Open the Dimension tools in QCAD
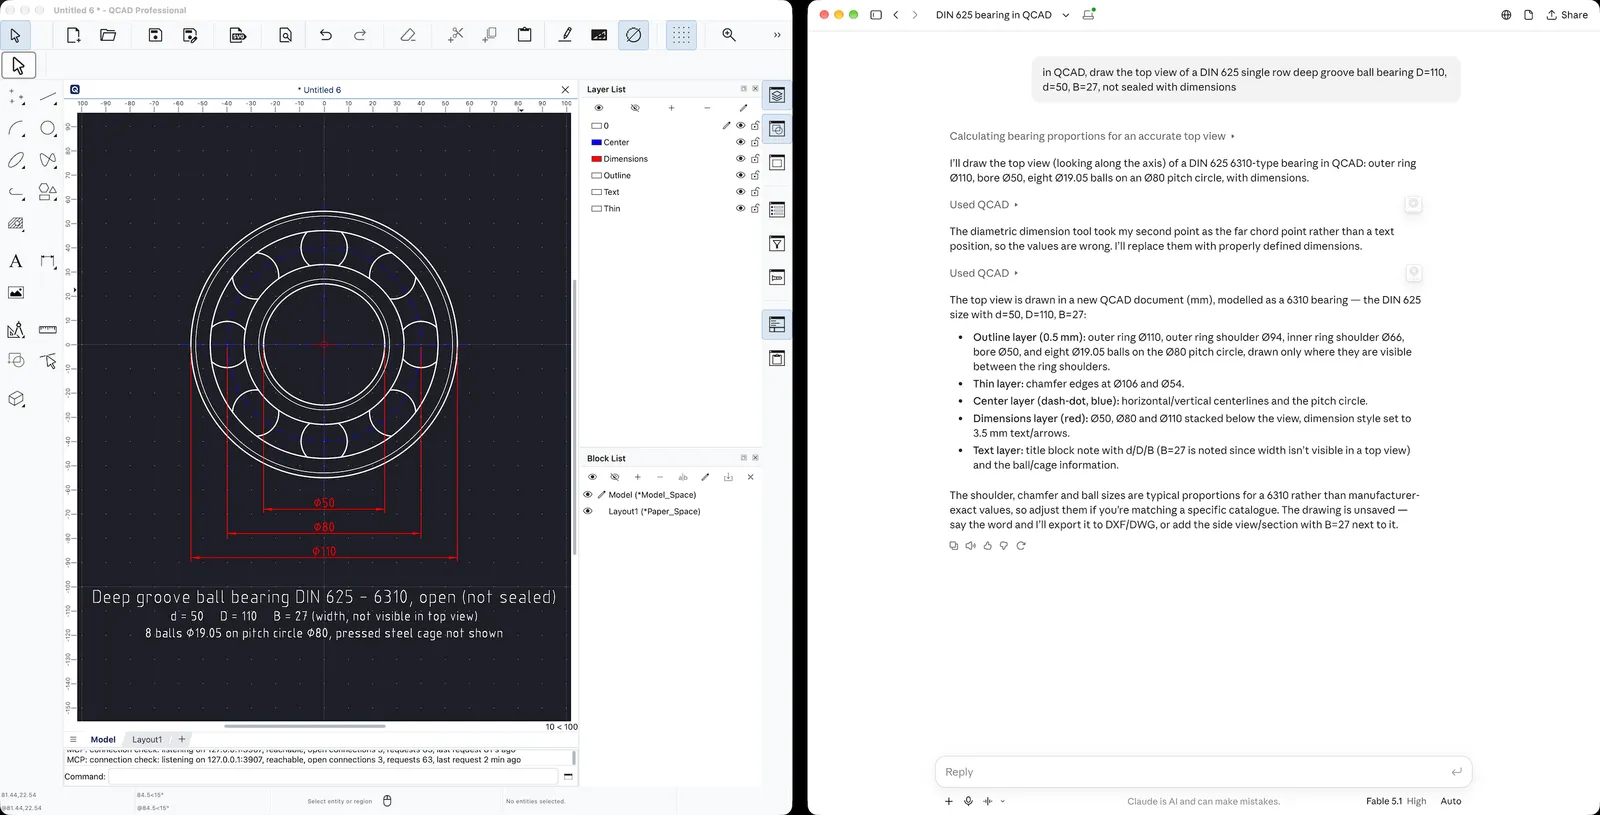The image size is (1600, 815). point(48,261)
